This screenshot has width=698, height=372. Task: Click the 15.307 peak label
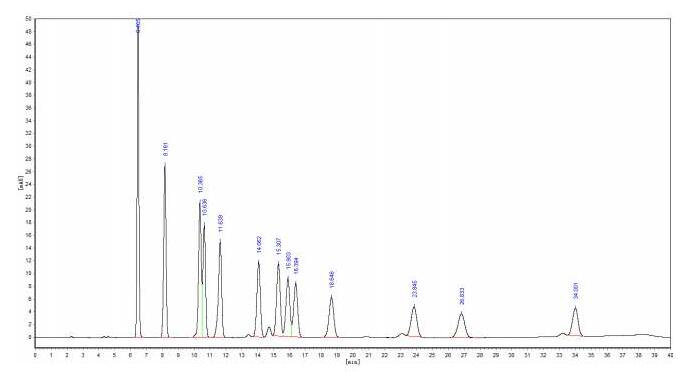(x=279, y=246)
